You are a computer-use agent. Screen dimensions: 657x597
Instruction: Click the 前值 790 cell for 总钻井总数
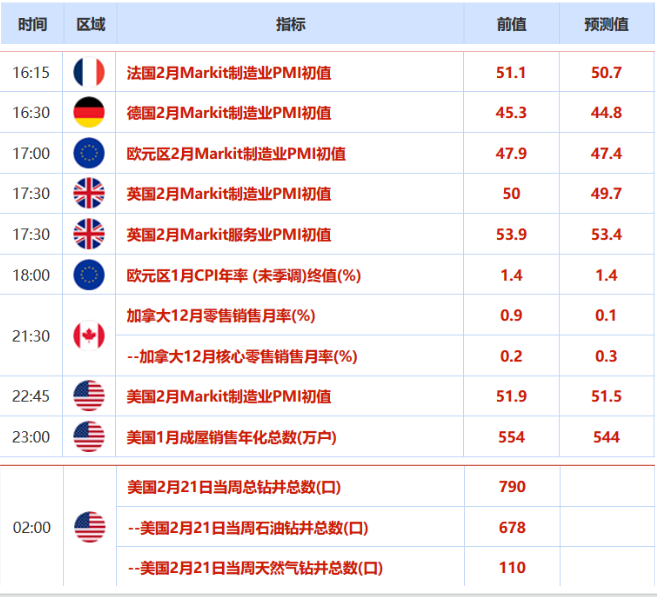[x=511, y=487]
